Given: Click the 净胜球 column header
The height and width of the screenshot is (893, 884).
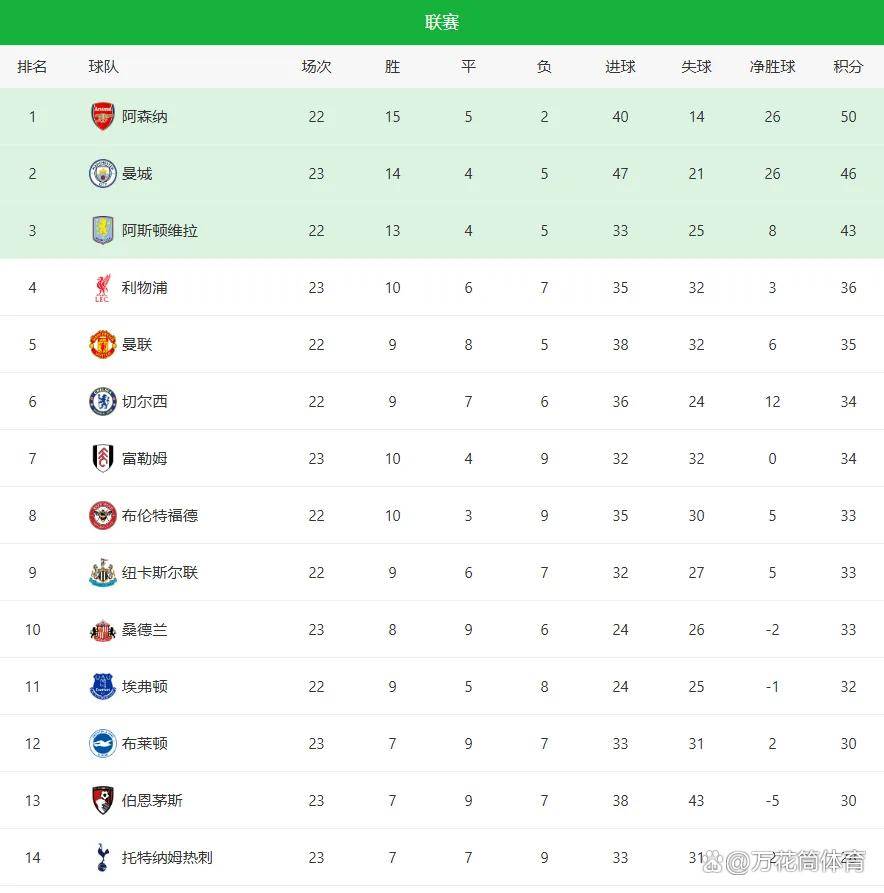Looking at the screenshot, I should (x=772, y=67).
